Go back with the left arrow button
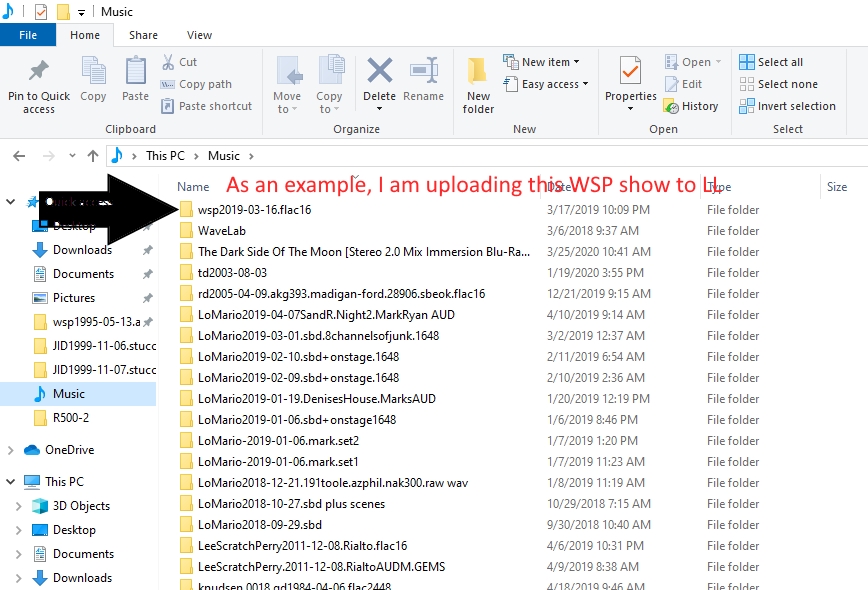 click(x=19, y=156)
